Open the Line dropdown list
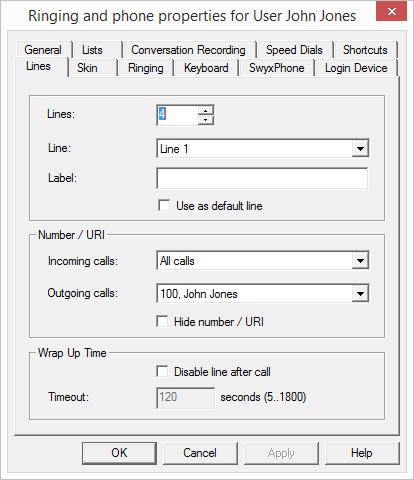414x480 pixels. pyautogui.click(x=360, y=148)
